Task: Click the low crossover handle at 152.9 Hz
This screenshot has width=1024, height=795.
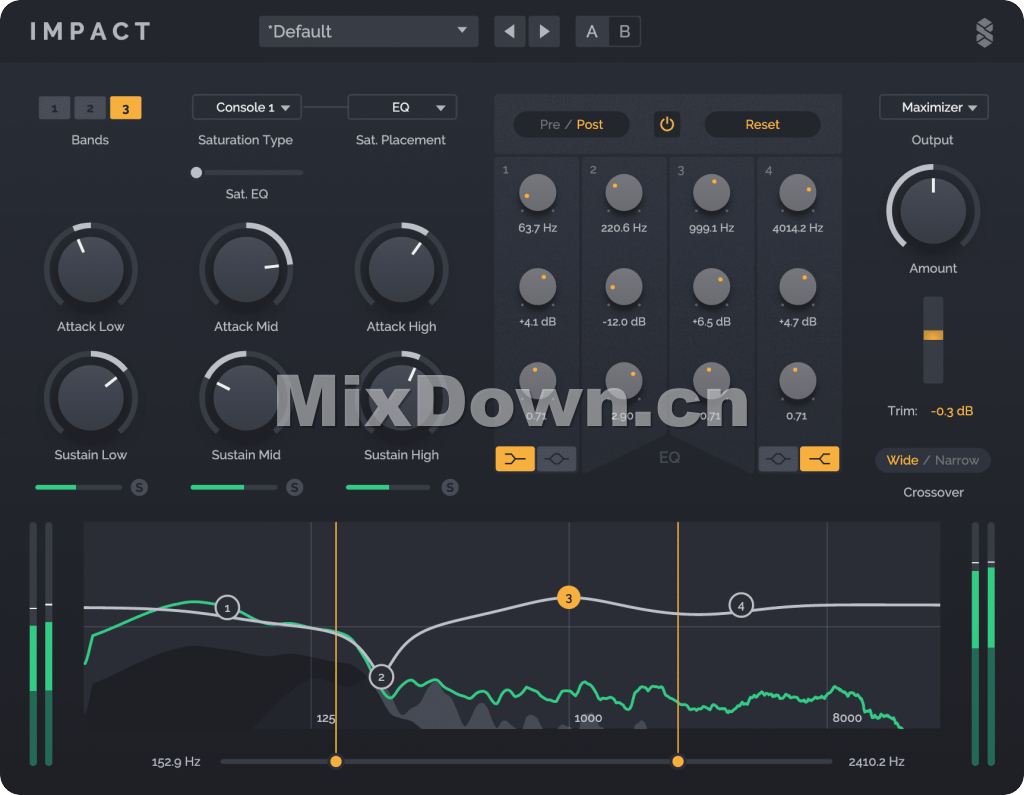Action: (x=336, y=761)
